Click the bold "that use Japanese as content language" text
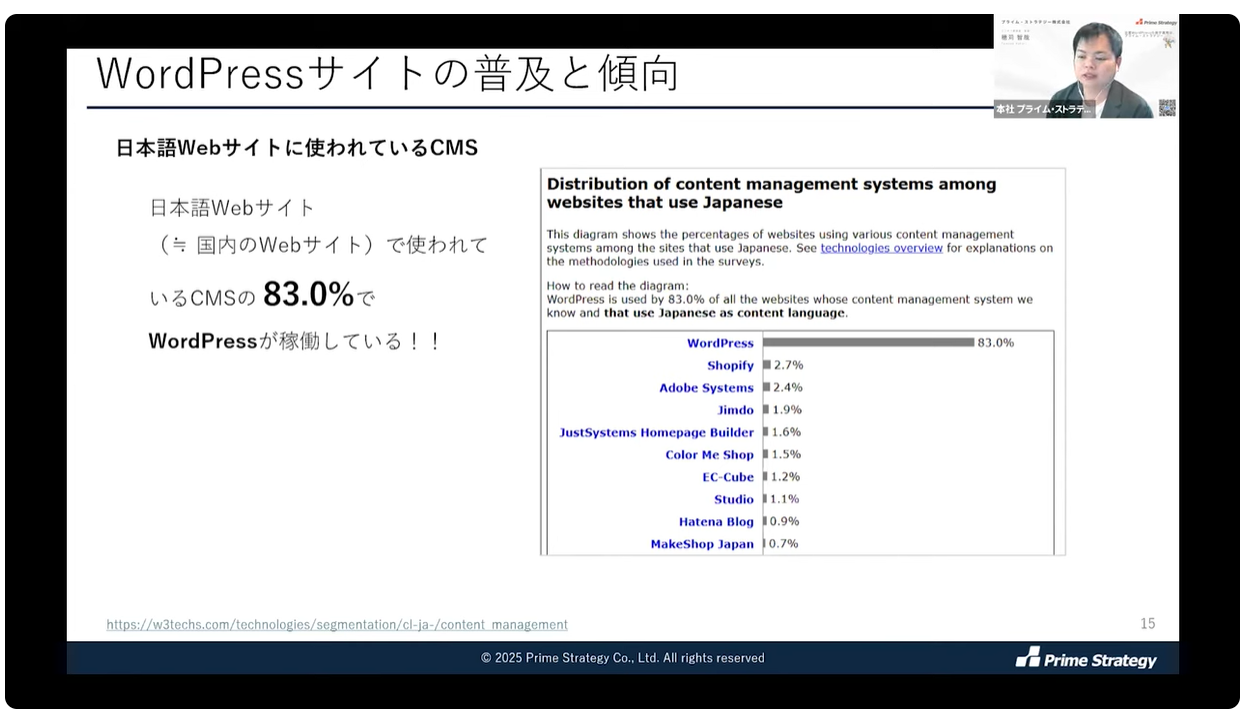Image resolution: width=1243 pixels, height=716 pixels. coord(725,313)
